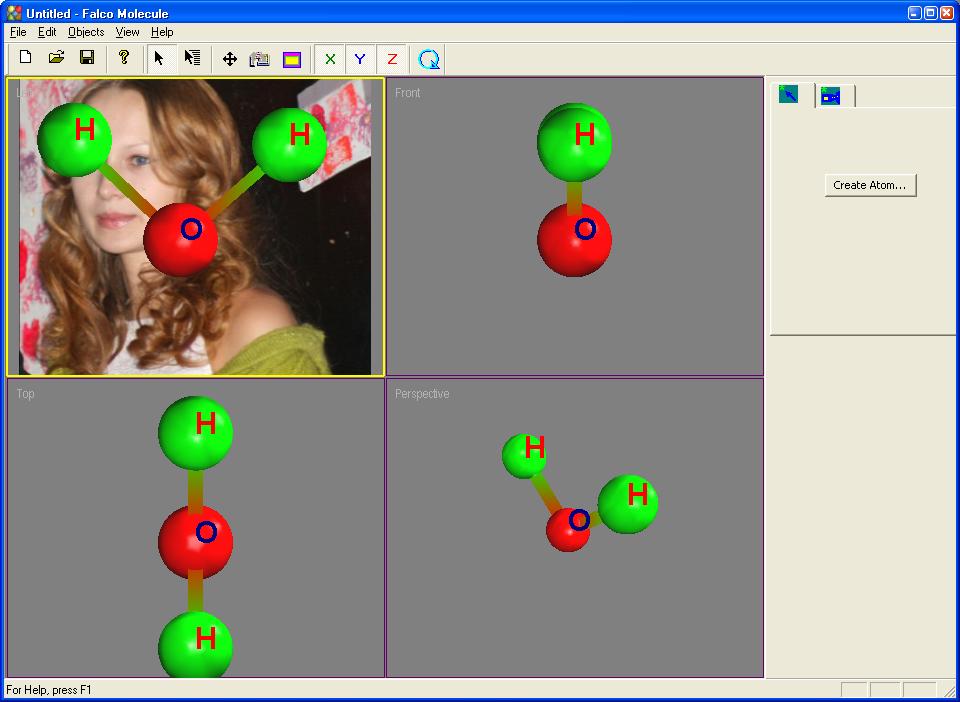Image resolution: width=960 pixels, height=702 pixels.
Task: Click inside the Perspective viewport background
Action: click(x=673, y=612)
